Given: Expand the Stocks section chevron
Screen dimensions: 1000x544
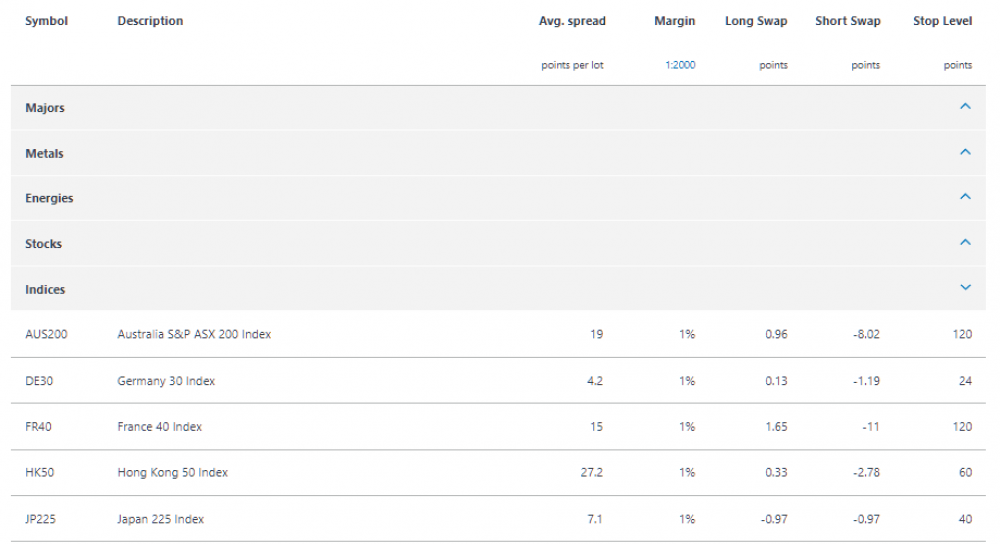Looking at the screenshot, I should [965, 242].
